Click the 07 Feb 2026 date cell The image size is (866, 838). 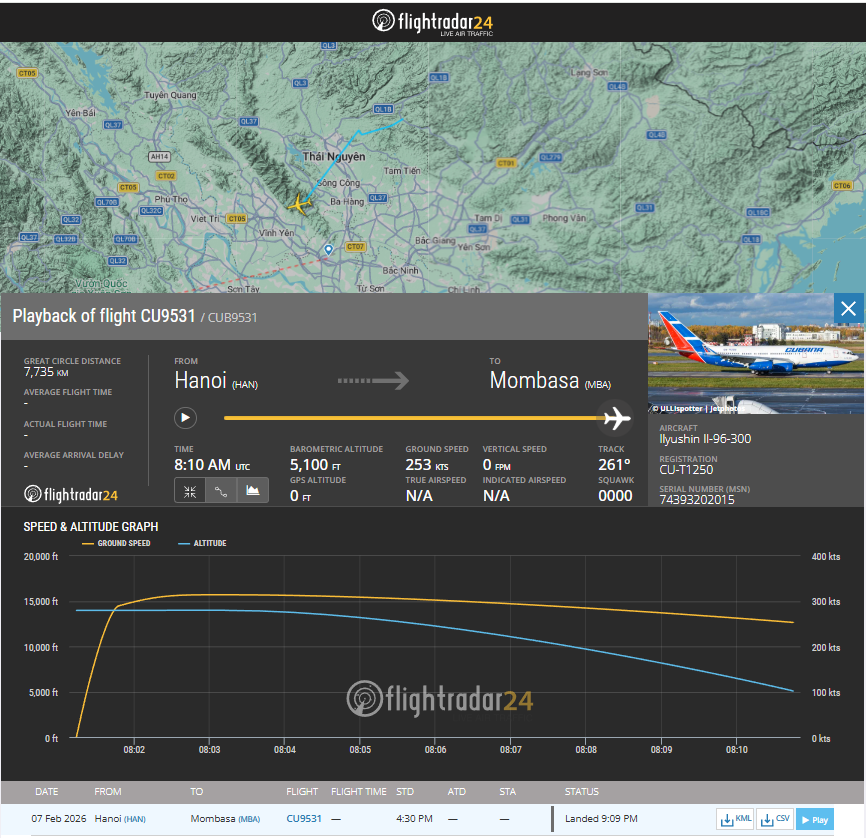pos(59,819)
